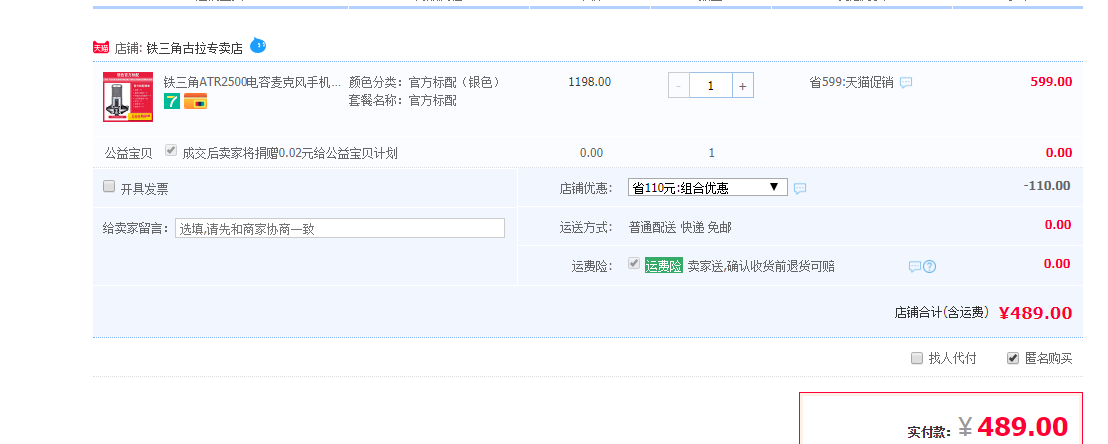Screen dimensions: 1108x444
Task: Open the 铁三角ATR2500电容麦克风 product title link
Action: pos(252,82)
